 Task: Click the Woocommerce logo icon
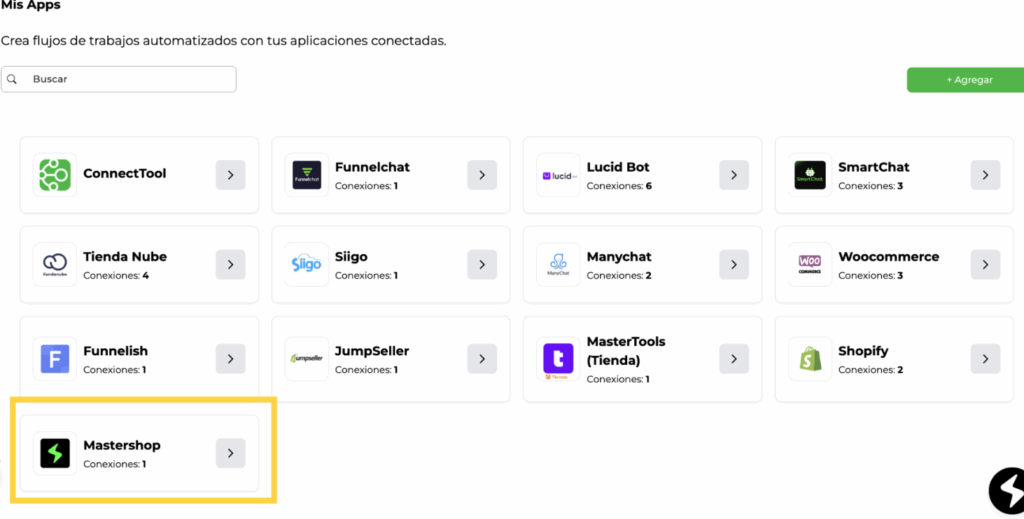click(x=809, y=265)
